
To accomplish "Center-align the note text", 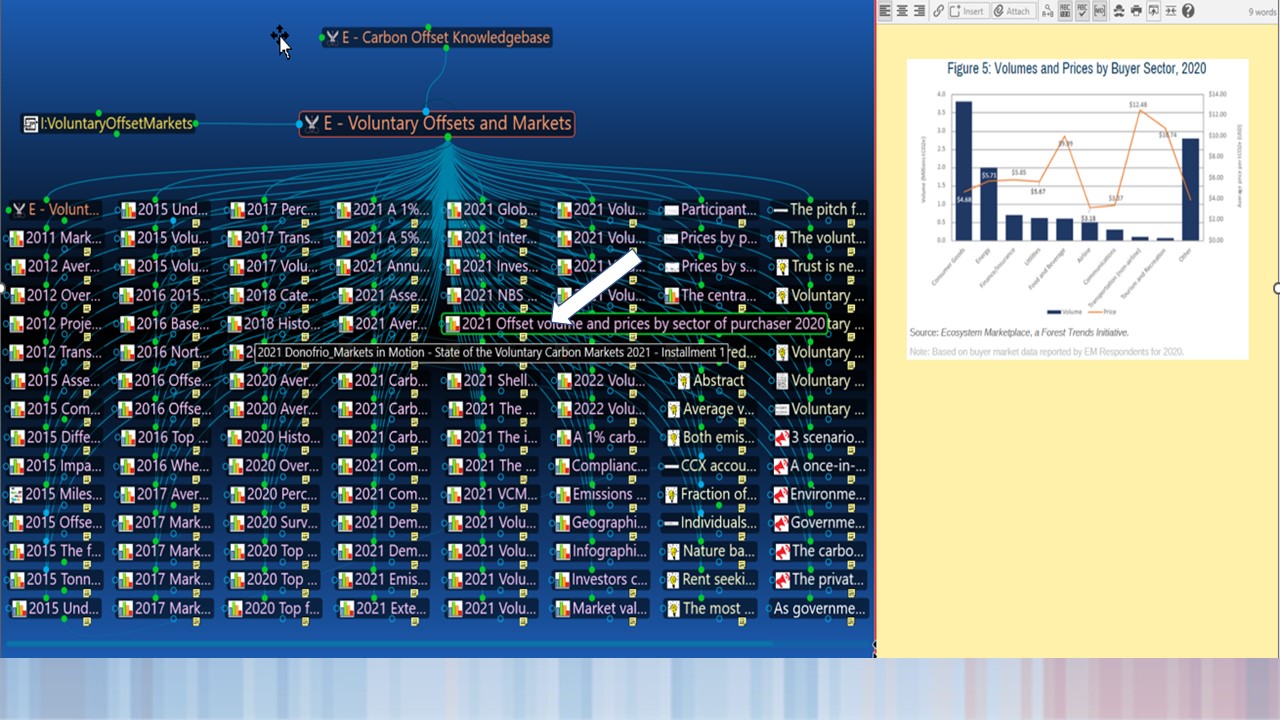I will click(x=902, y=11).
